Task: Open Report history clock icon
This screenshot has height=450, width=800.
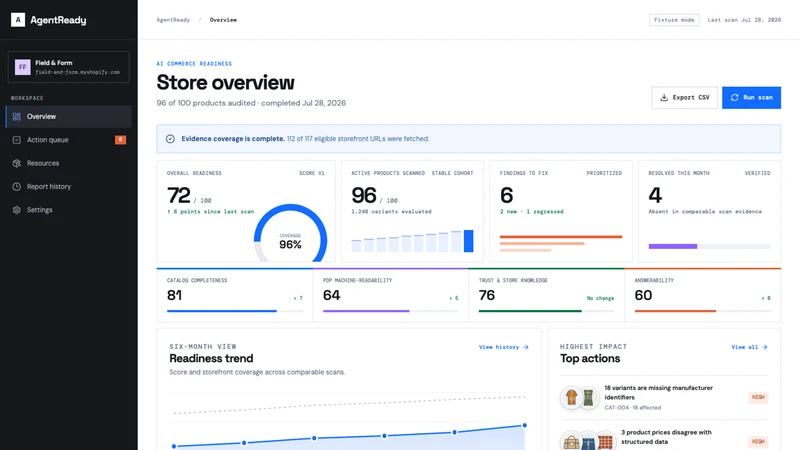Action: 17,187
